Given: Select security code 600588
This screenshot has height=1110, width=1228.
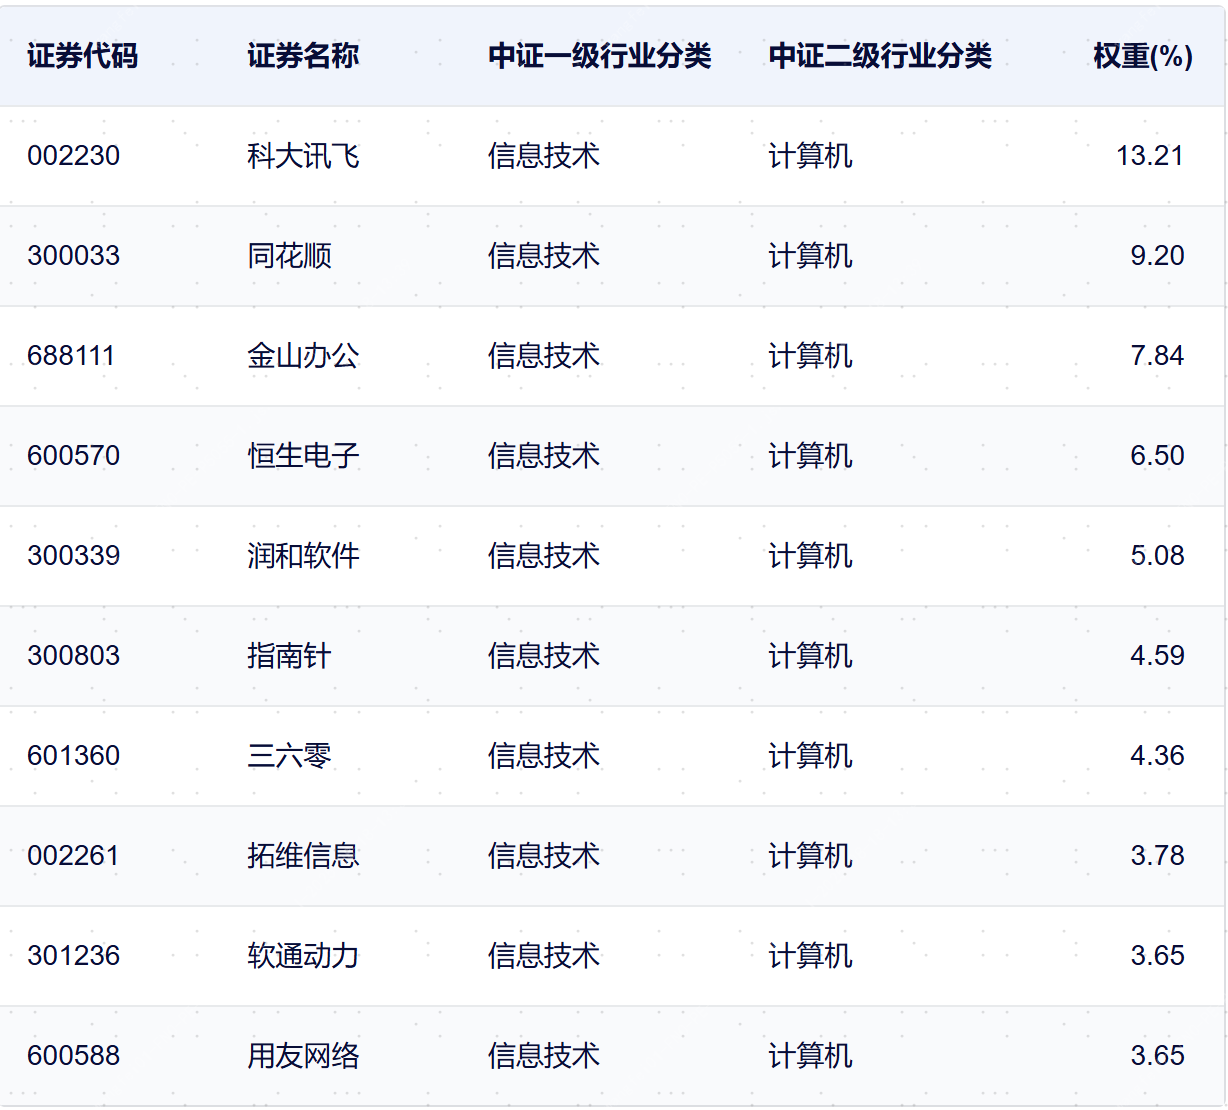Looking at the screenshot, I should pos(74,1056).
